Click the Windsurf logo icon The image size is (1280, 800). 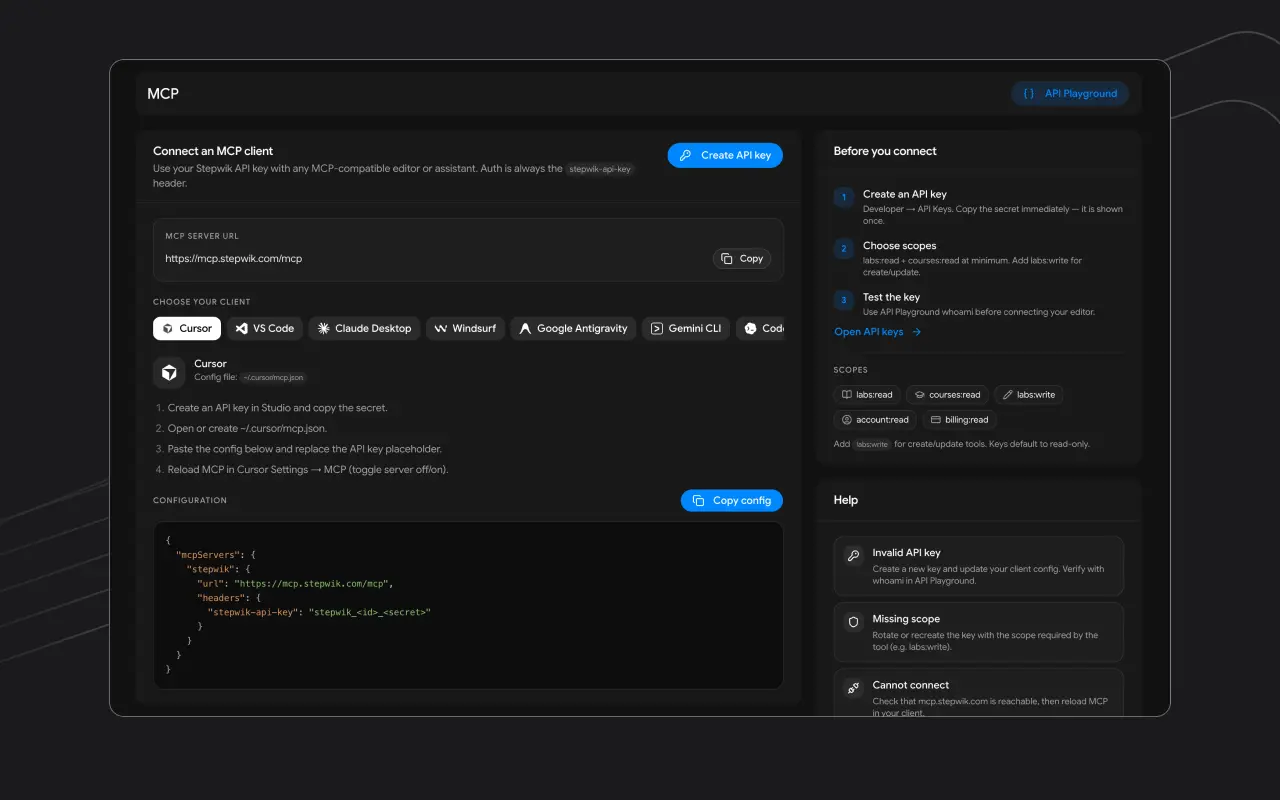coord(441,328)
